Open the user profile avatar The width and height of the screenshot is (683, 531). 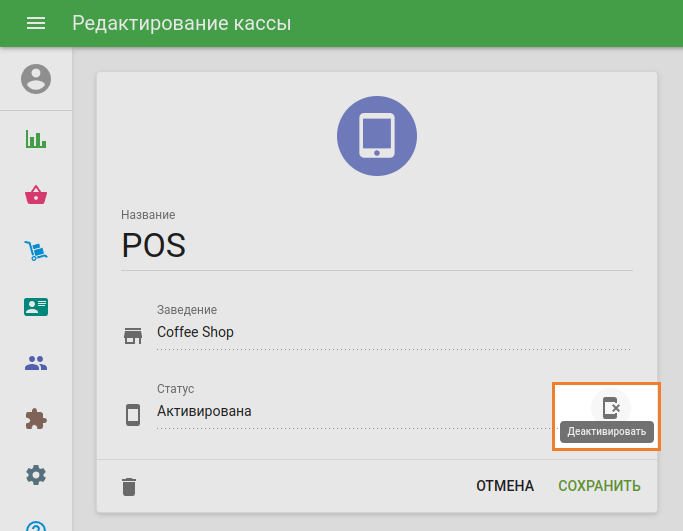36,79
